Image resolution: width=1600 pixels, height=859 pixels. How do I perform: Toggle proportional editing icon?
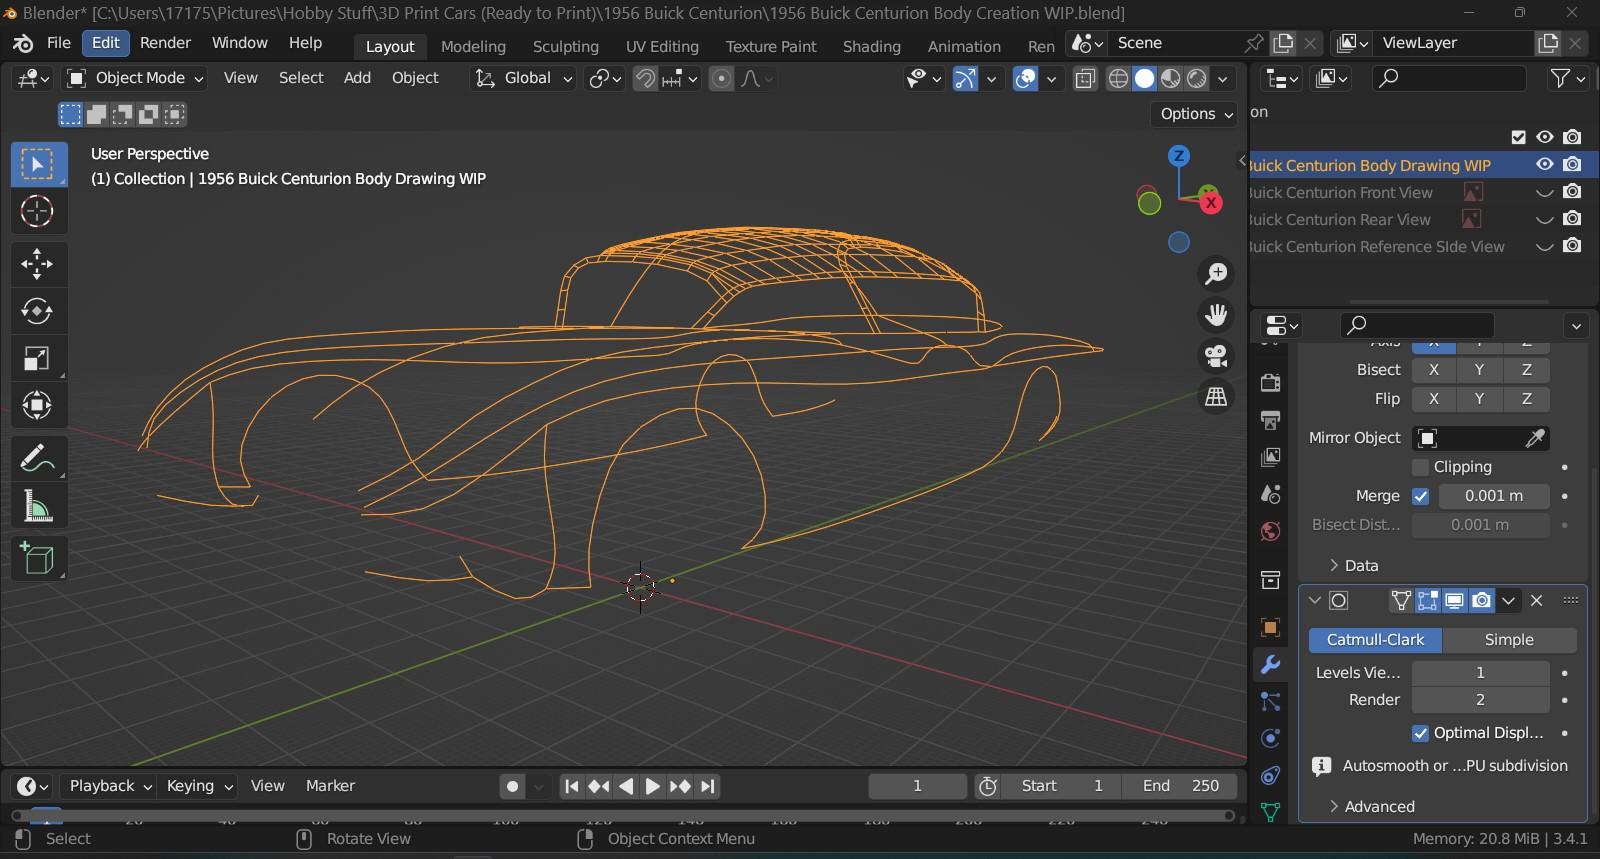[x=722, y=79]
